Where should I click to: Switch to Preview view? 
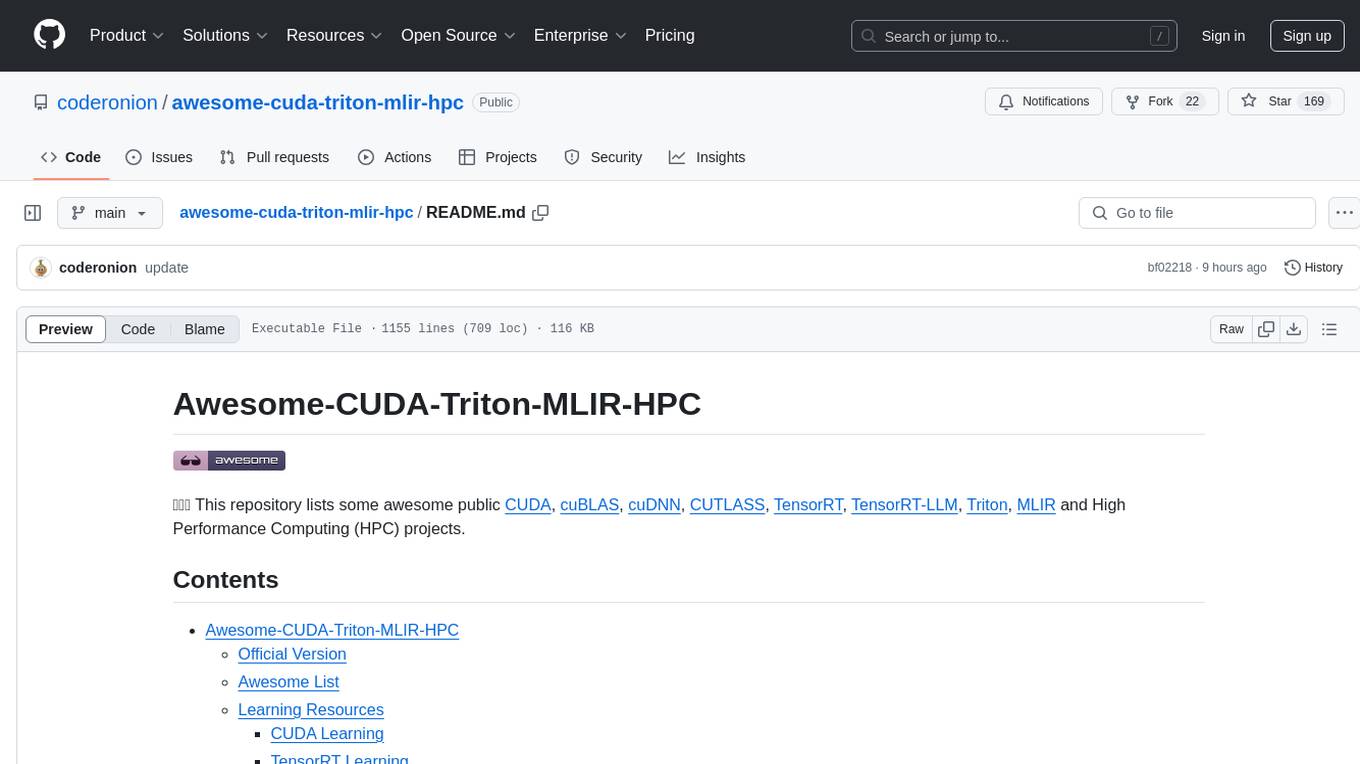click(x=66, y=329)
